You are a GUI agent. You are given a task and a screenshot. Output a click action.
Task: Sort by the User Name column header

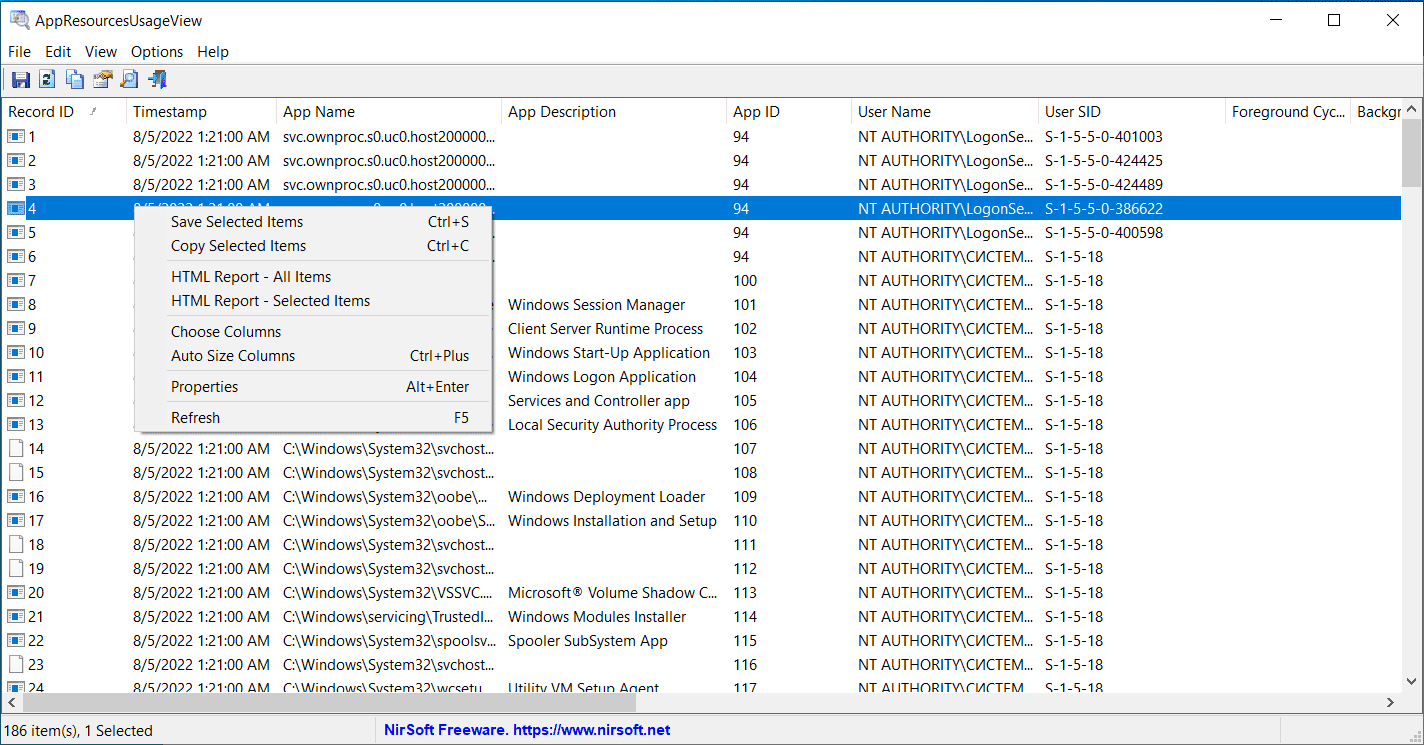coord(945,112)
